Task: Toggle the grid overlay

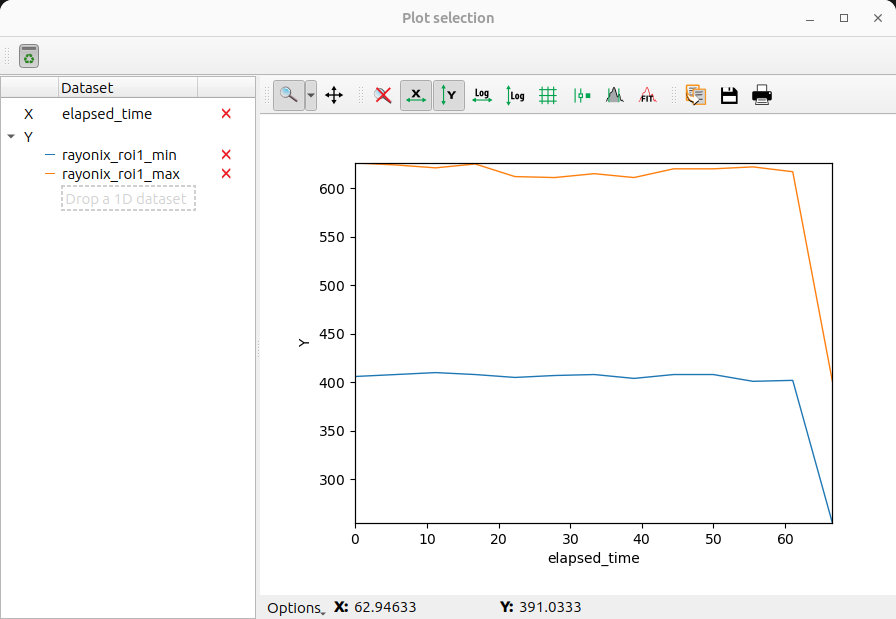Action: [x=547, y=95]
